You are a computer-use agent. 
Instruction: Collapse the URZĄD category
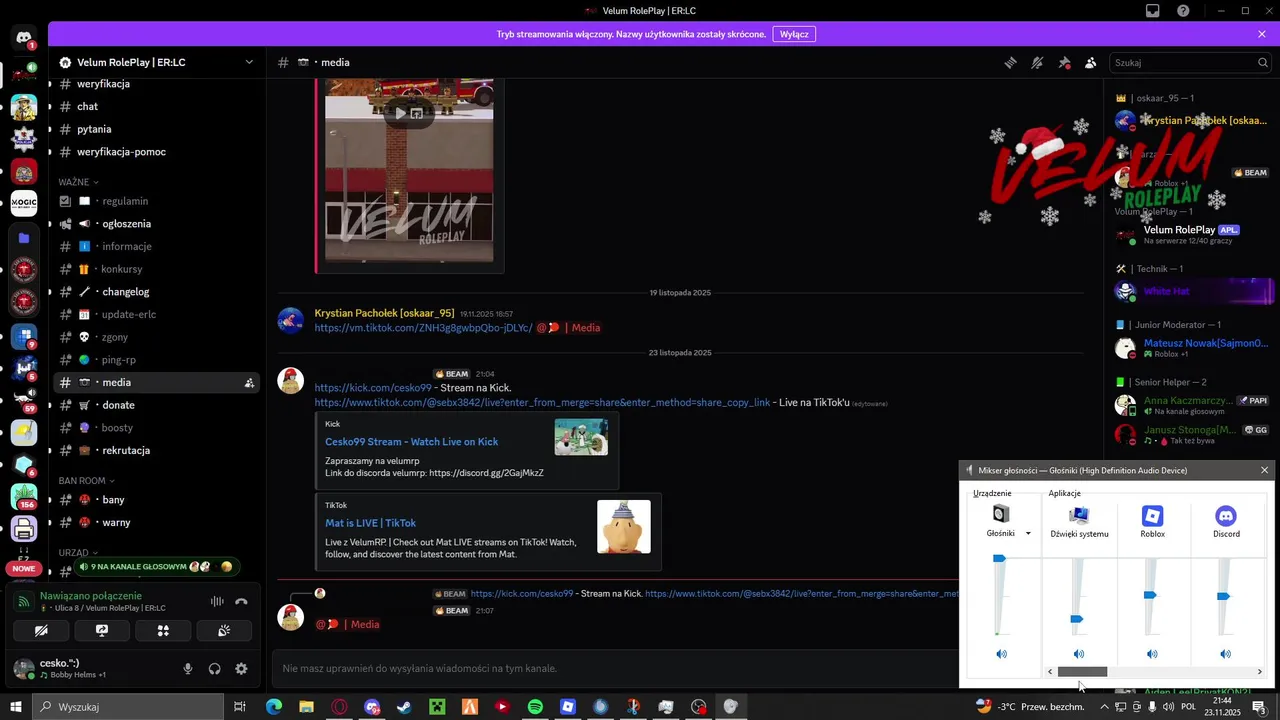coord(78,552)
